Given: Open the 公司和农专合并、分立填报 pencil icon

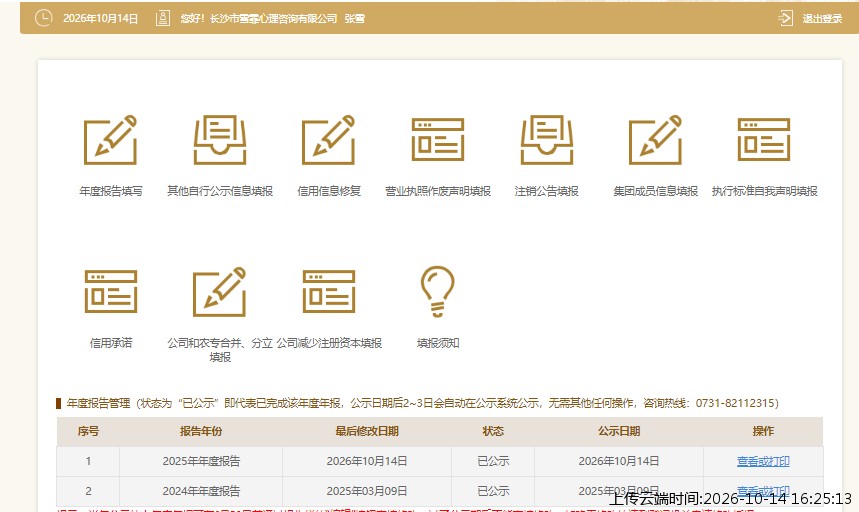Looking at the screenshot, I should tap(220, 291).
